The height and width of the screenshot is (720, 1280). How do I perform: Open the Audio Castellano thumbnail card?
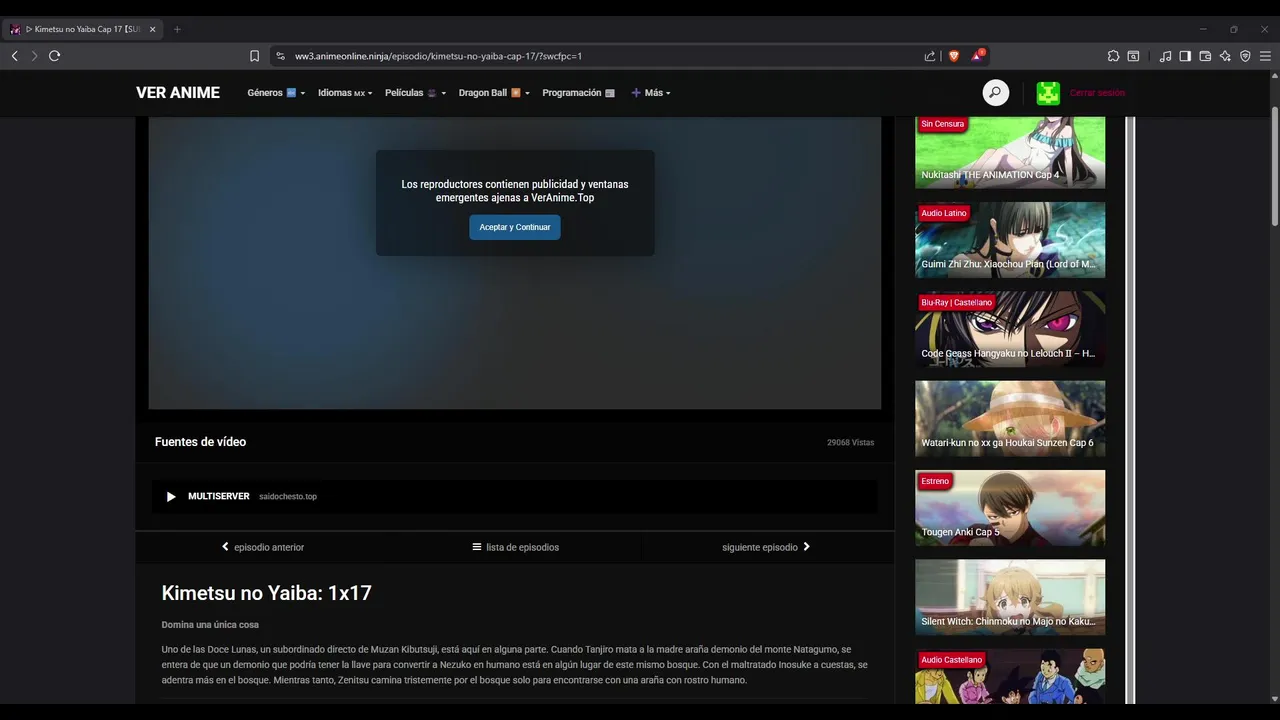[x=1010, y=676]
